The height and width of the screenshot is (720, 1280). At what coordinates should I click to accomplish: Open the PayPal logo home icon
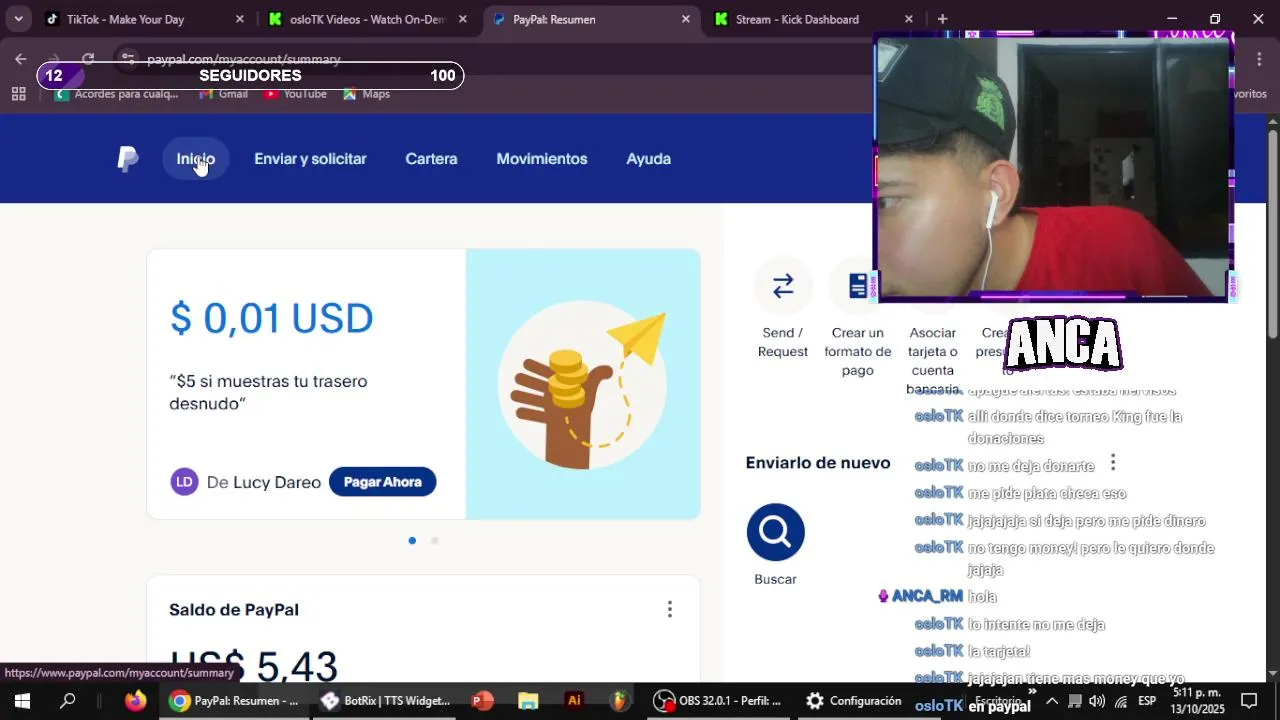(x=128, y=159)
